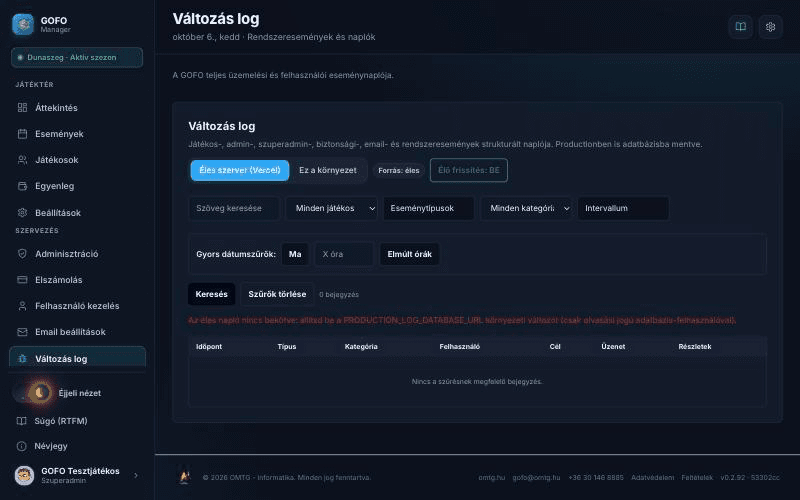Screen dimensions: 800x500
Task: Open the Egyenleg wallet icon
Action: [22, 186]
